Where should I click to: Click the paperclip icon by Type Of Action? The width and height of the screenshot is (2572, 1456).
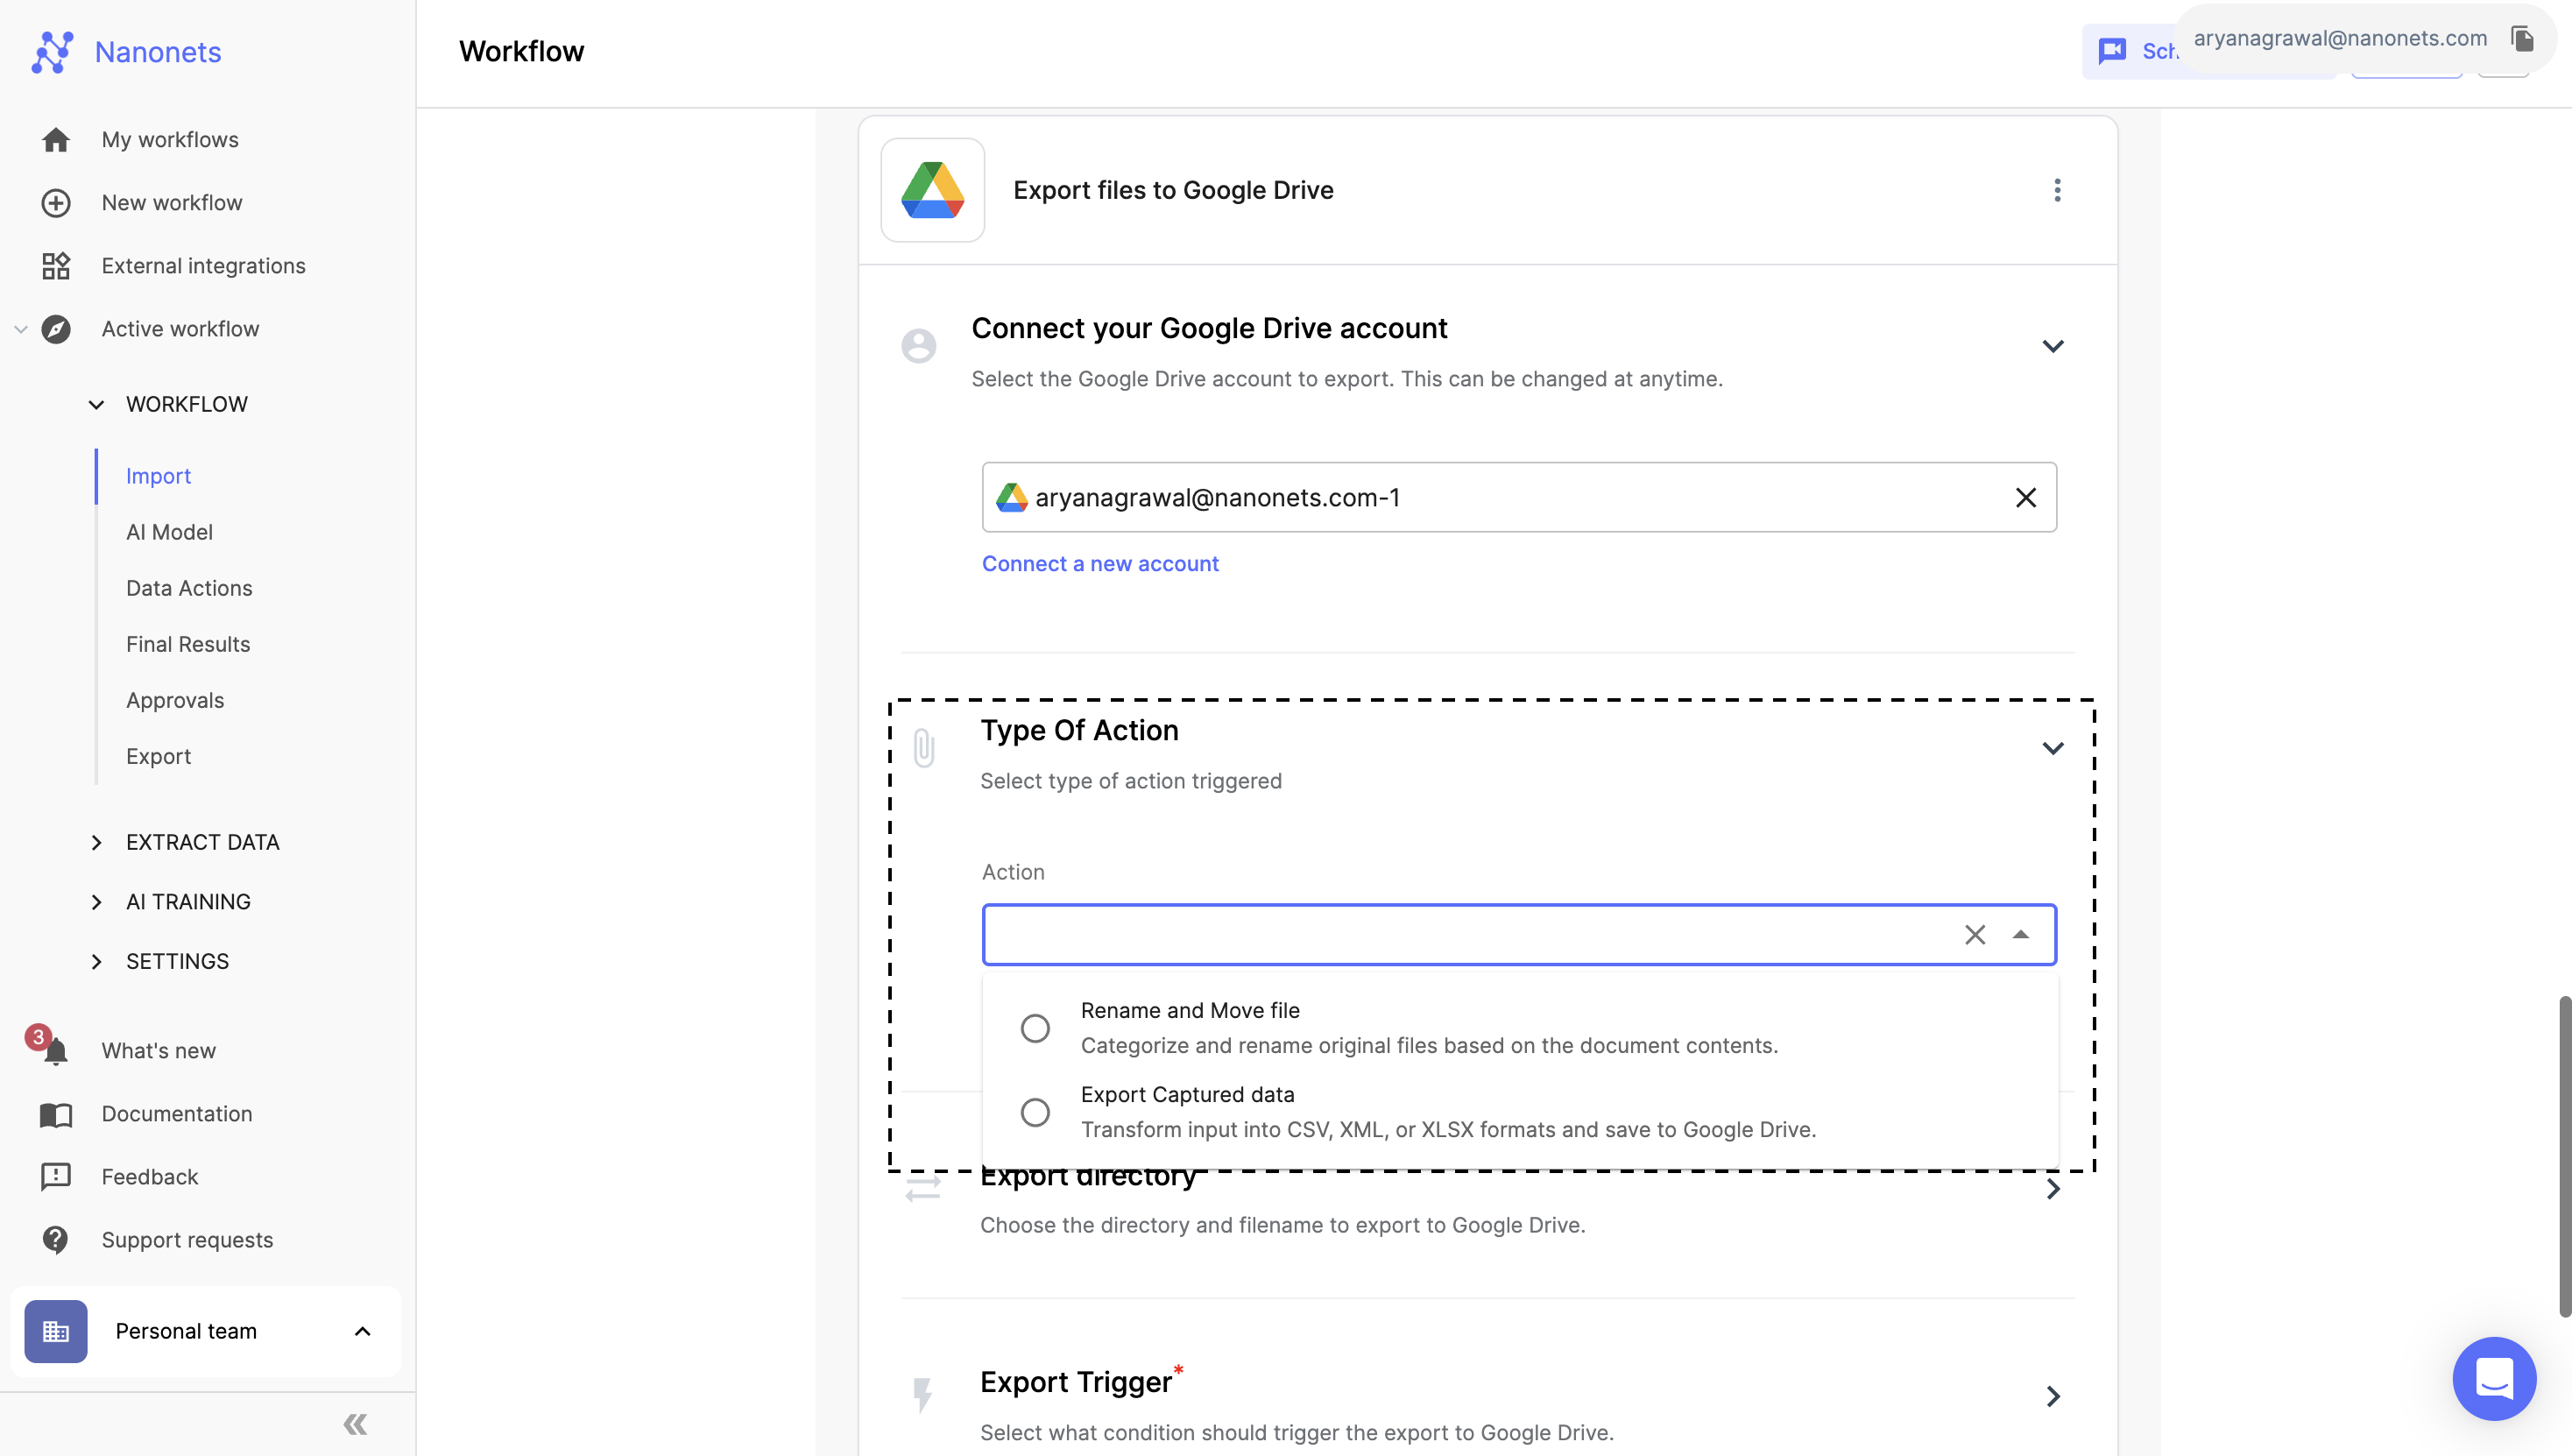click(x=924, y=748)
